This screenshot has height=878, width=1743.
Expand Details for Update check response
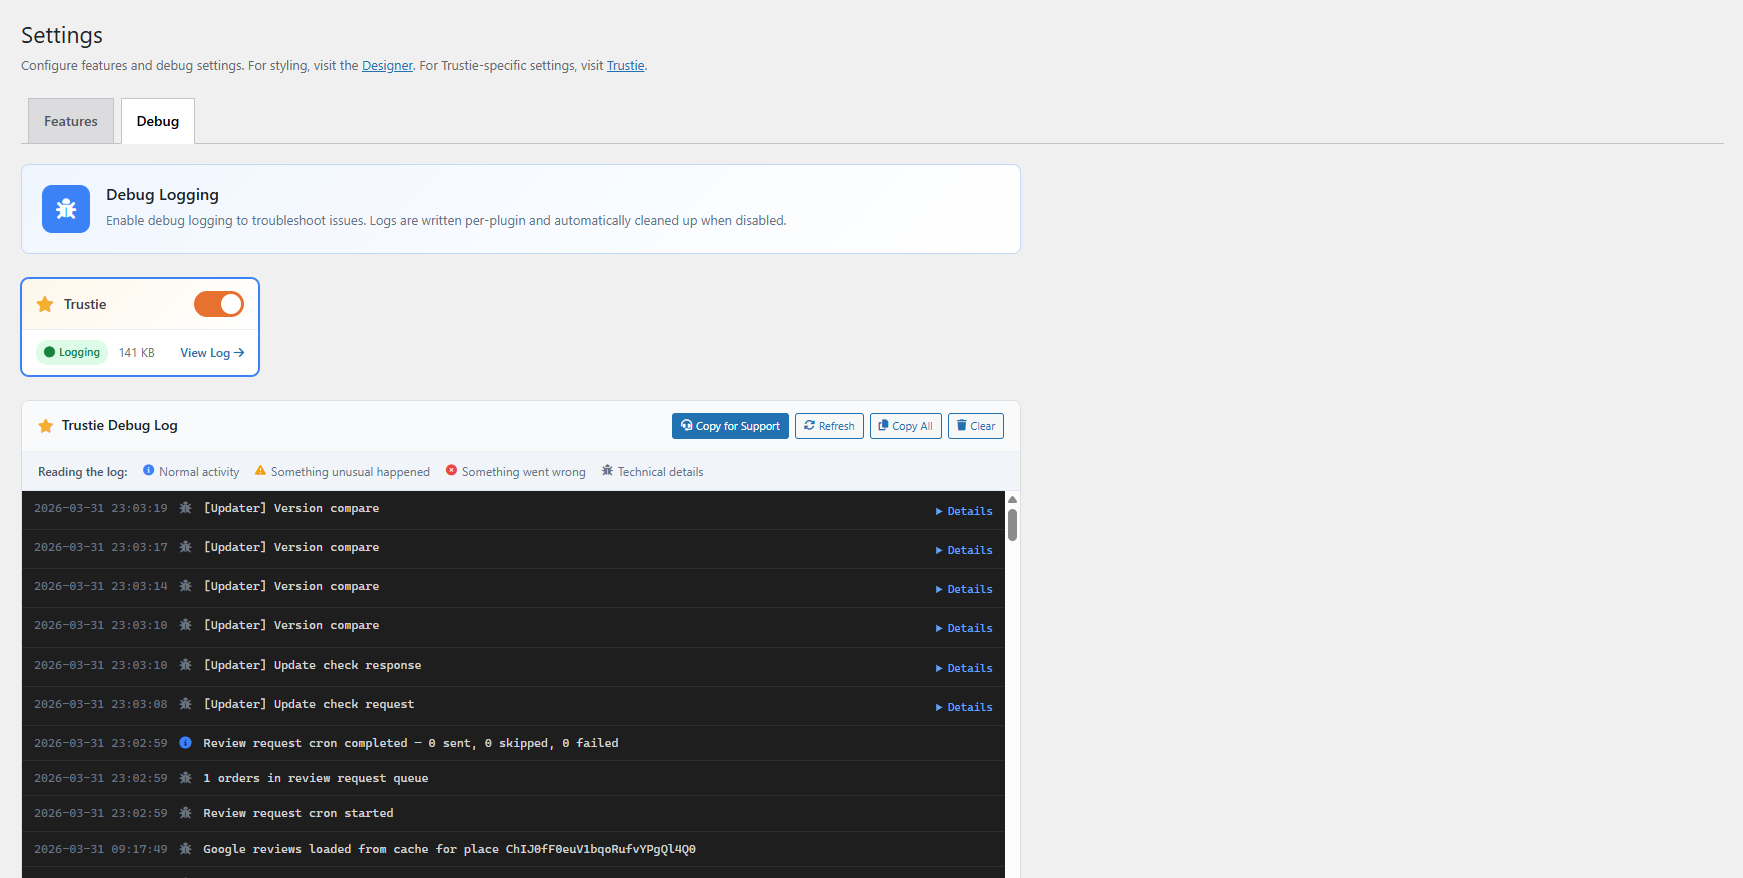coord(964,668)
